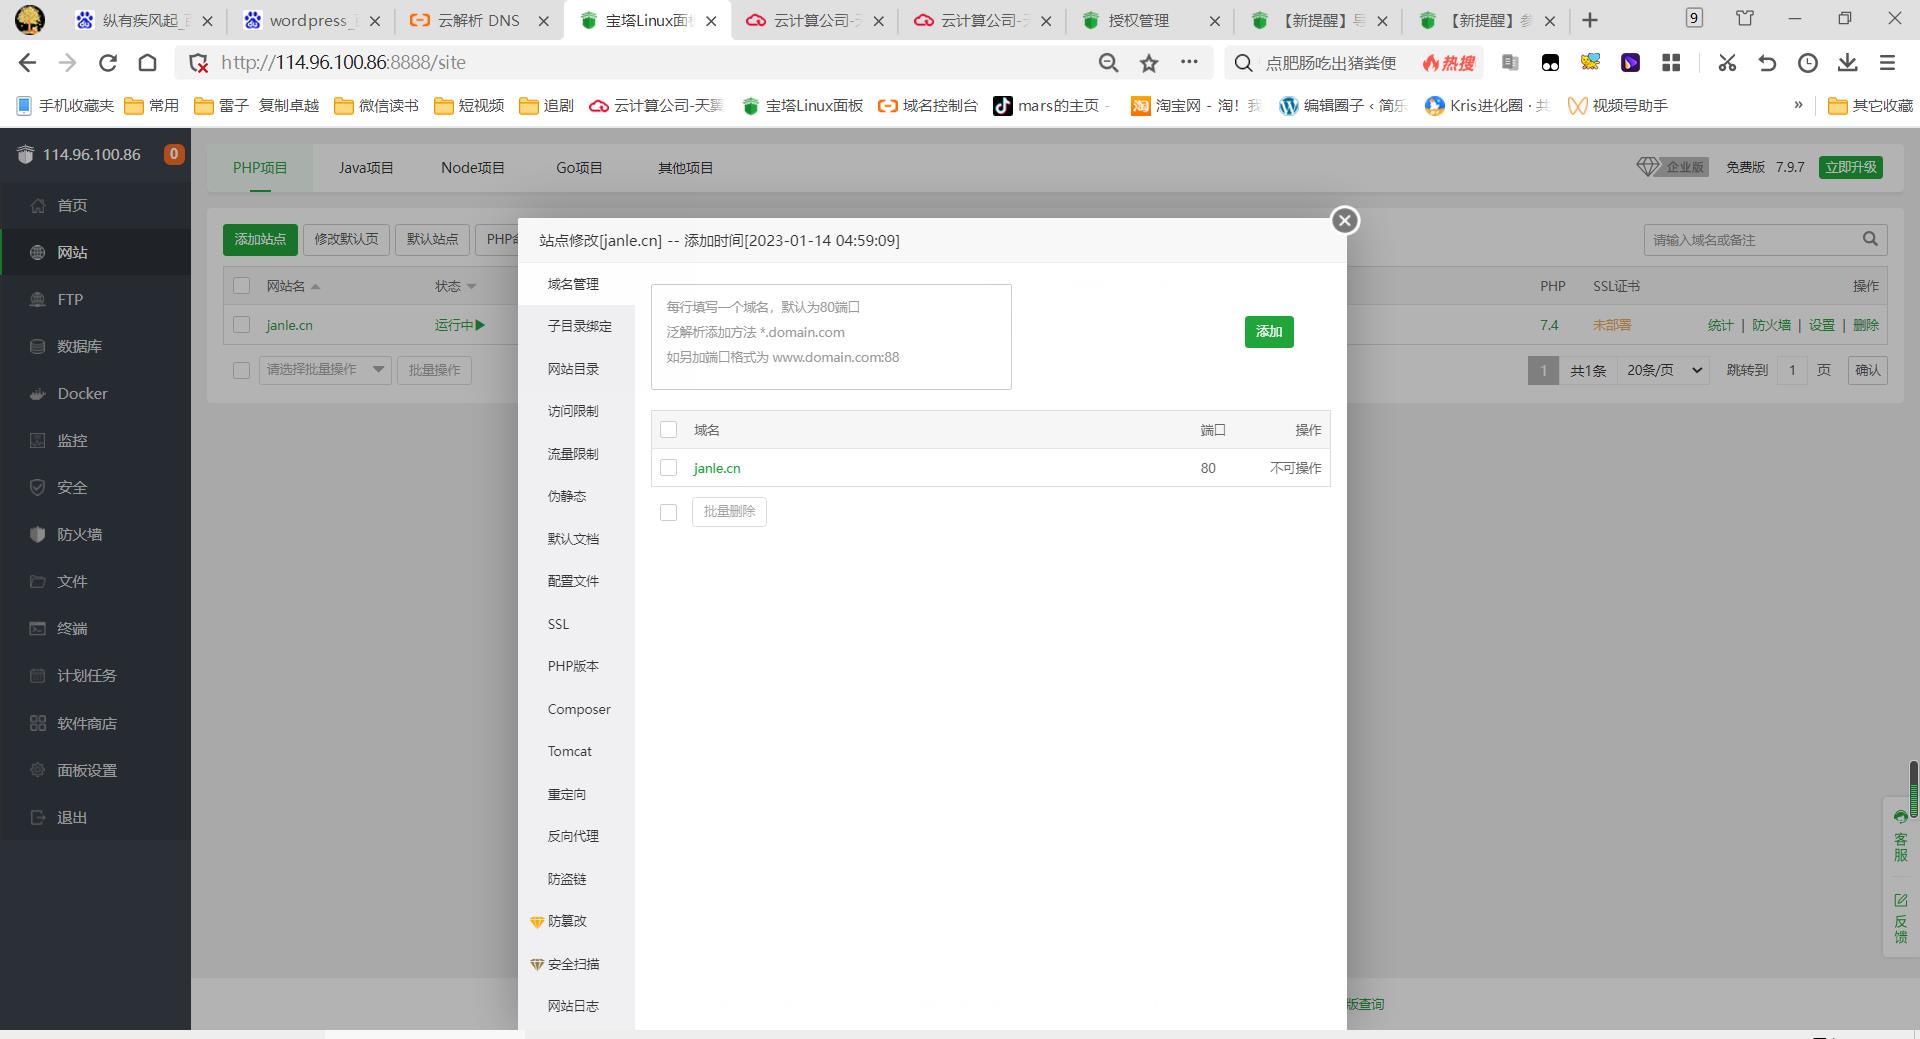Close the site modification dialog

pos(1344,221)
